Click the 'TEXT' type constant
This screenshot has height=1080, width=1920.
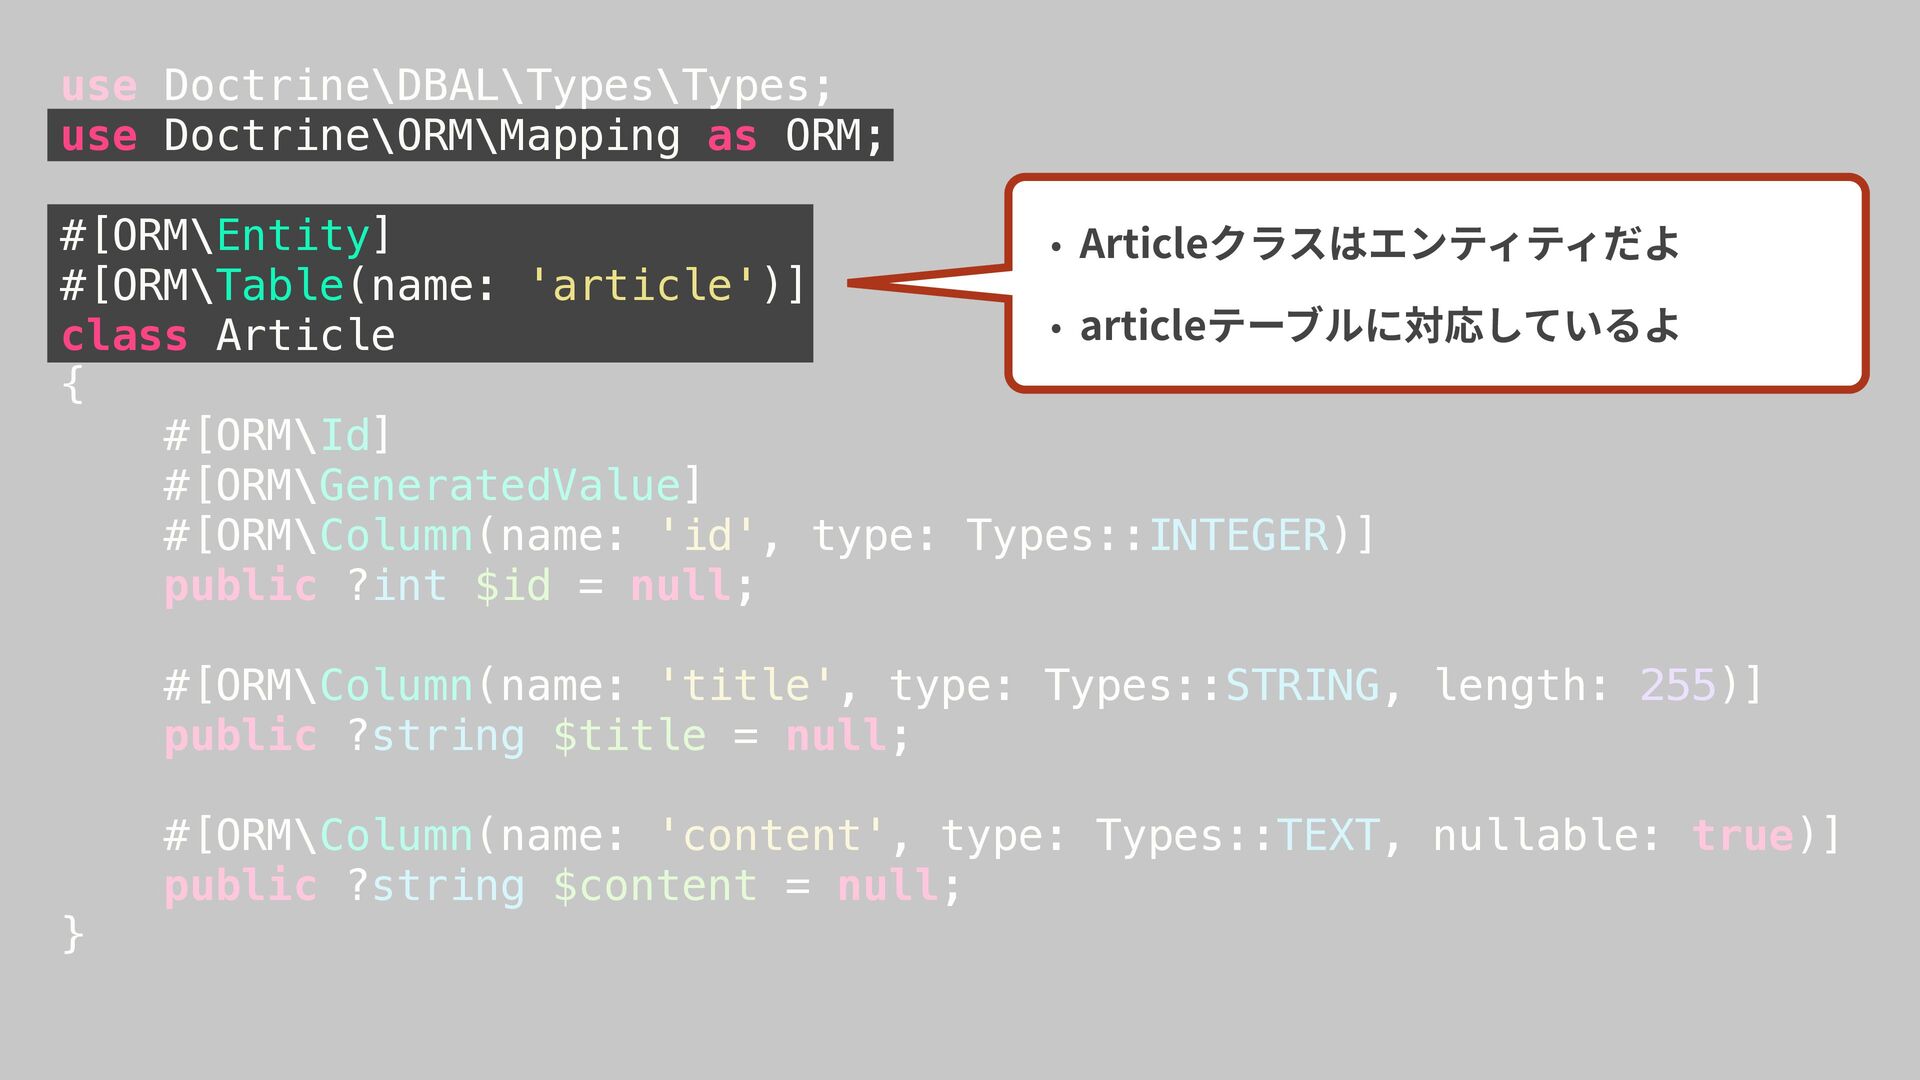point(1327,836)
